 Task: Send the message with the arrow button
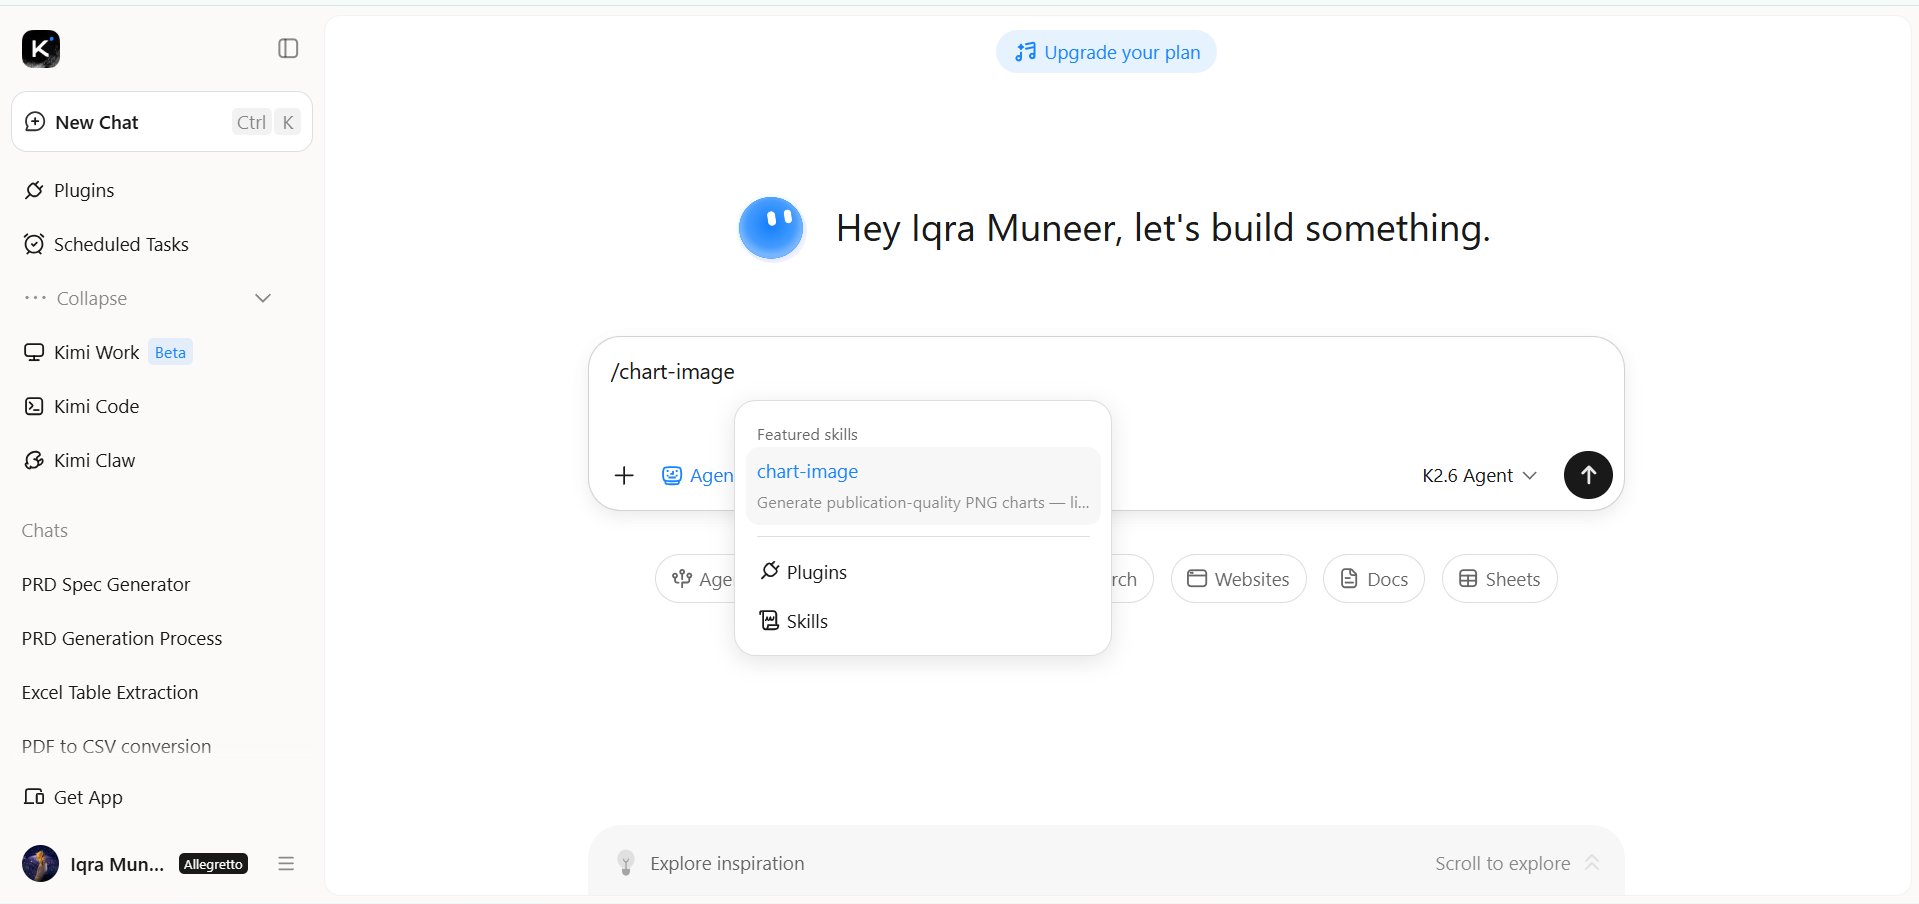coord(1588,475)
